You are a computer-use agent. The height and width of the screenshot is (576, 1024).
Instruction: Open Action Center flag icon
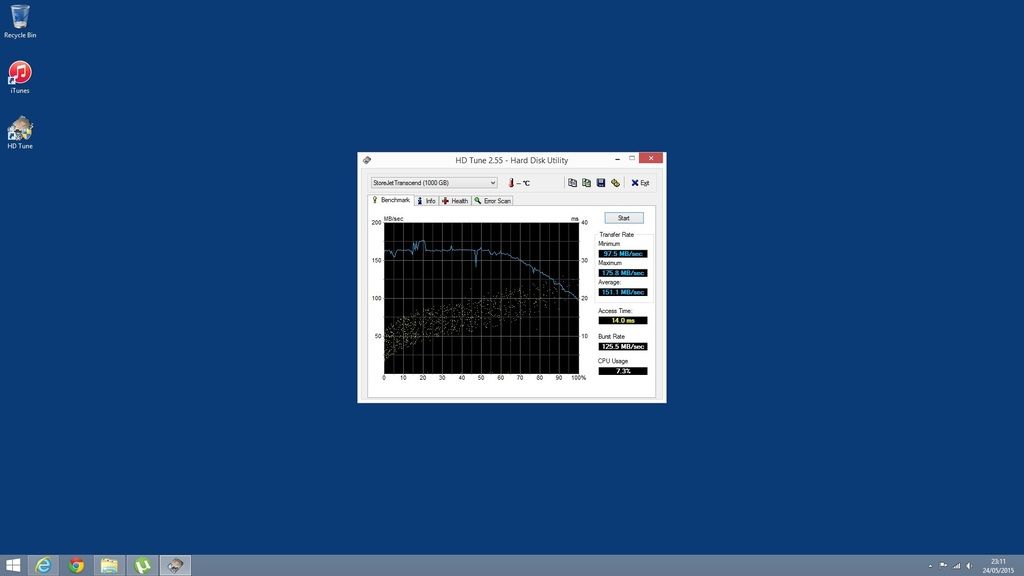coord(943,566)
